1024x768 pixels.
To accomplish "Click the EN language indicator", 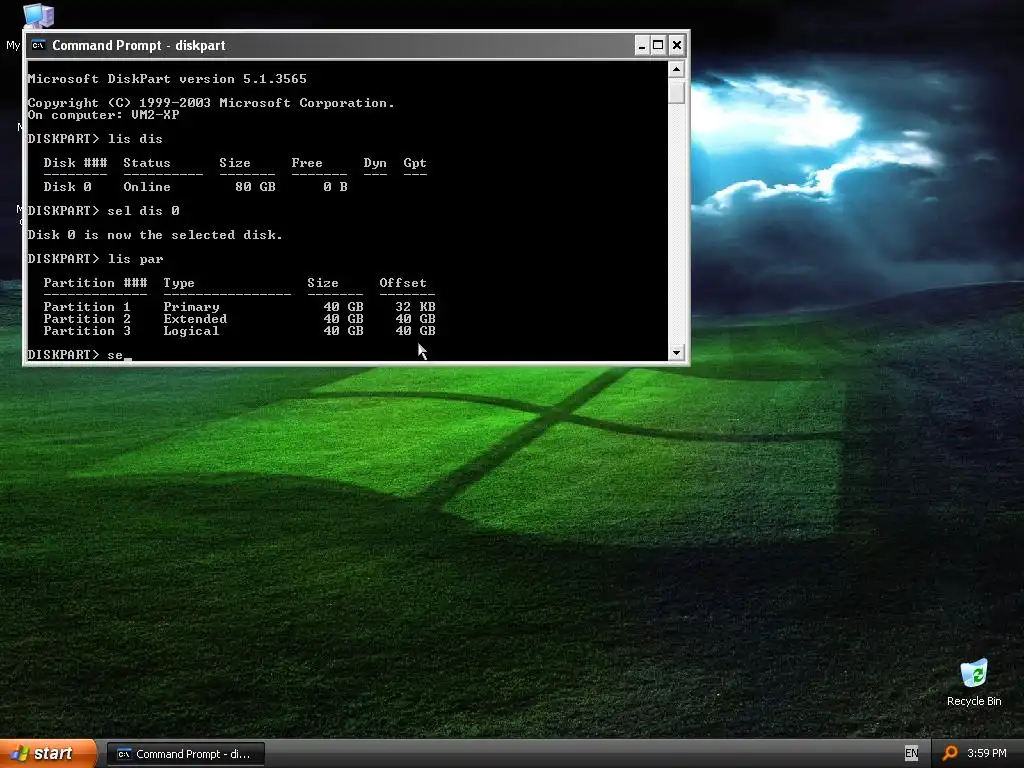I will click(911, 753).
